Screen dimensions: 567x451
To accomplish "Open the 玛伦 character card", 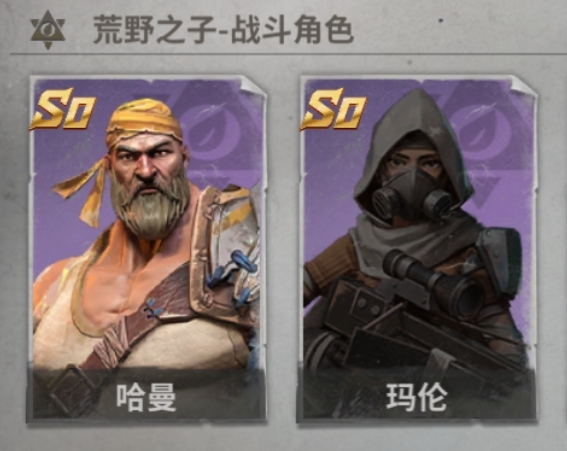I will [x=417, y=249].
